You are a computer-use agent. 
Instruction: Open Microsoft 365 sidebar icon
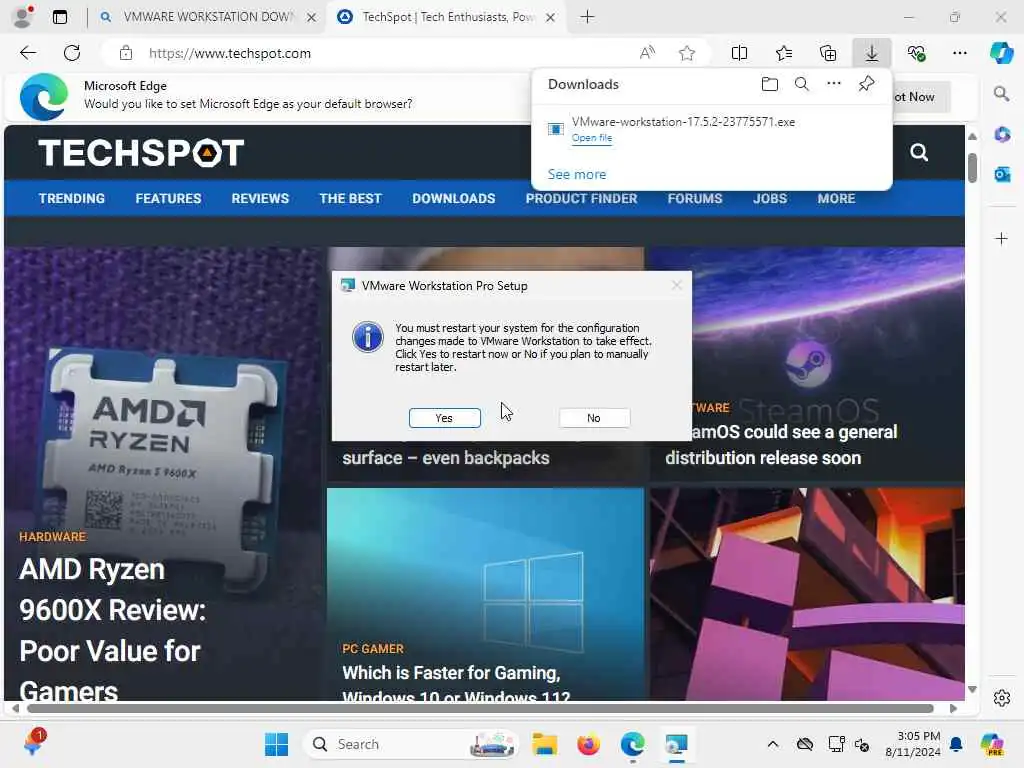tap(1002, 135)
